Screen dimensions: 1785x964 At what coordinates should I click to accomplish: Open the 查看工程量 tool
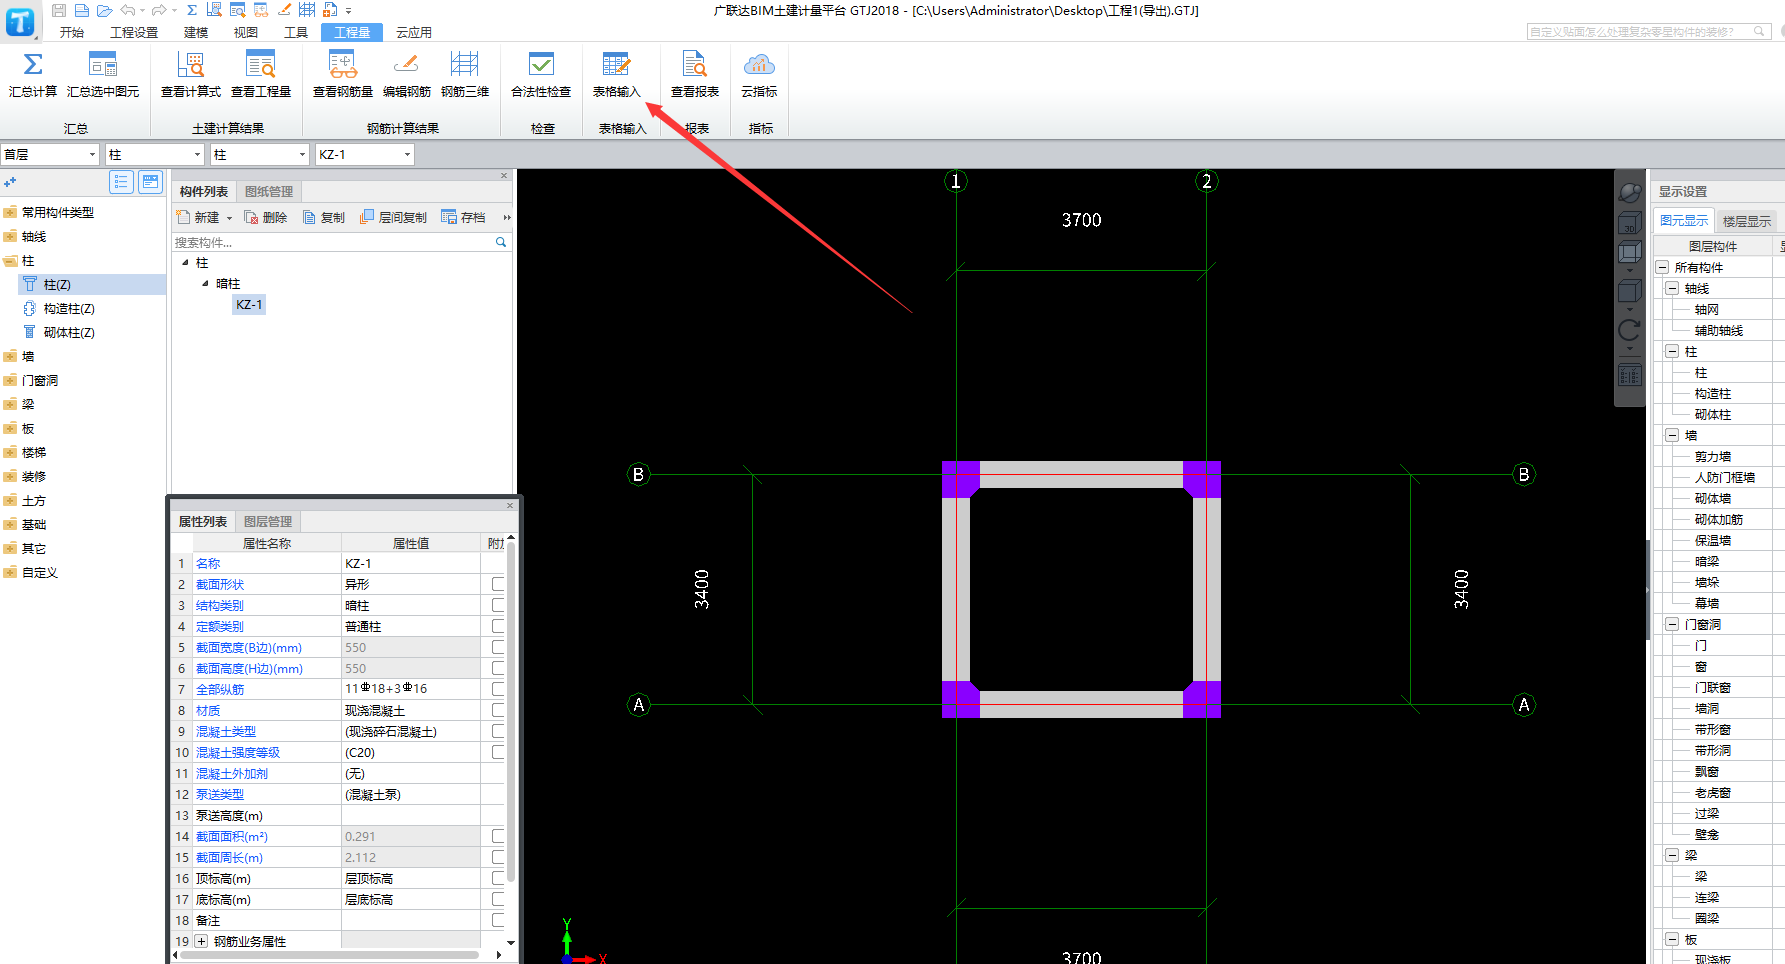(261, 75)
